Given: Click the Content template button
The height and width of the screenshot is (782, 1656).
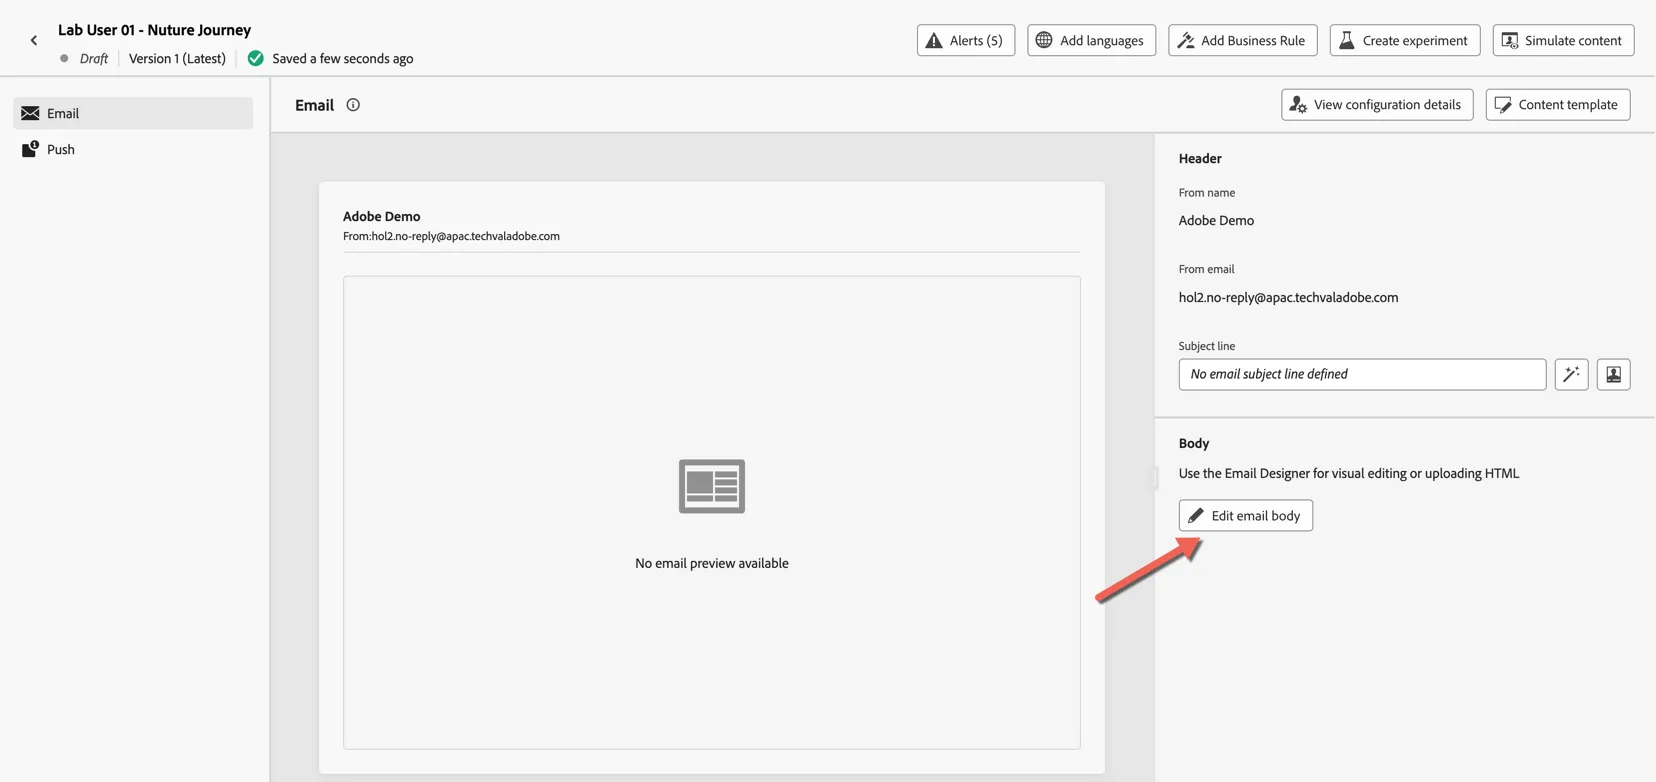Looking at the screenshot, I should 1558,104.
